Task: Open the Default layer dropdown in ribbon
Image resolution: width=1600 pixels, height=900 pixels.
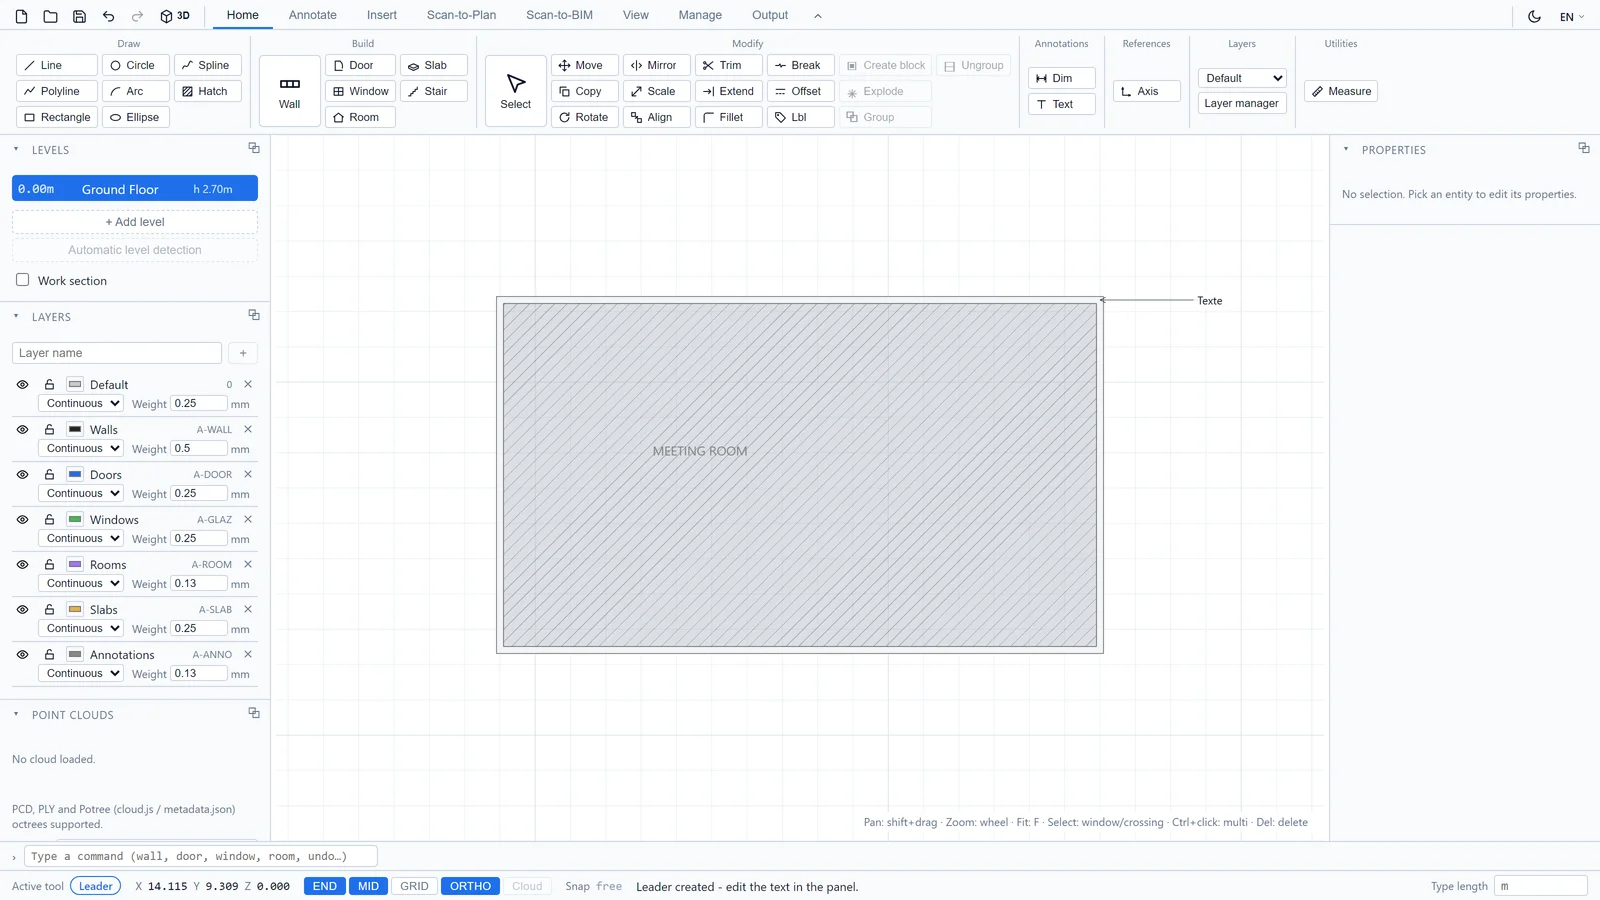Action: point(1242,78)
